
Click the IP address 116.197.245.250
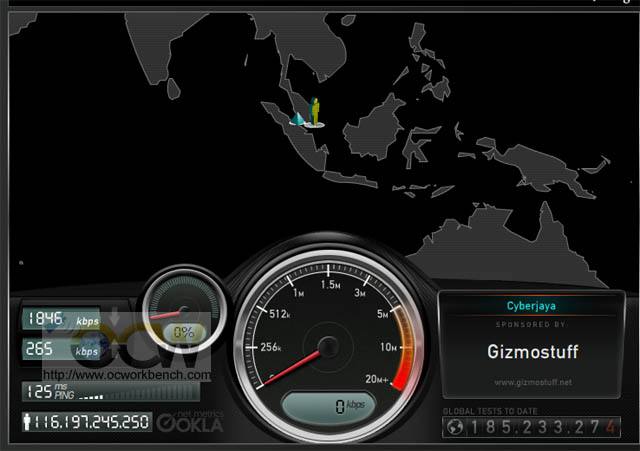[92, 422]
